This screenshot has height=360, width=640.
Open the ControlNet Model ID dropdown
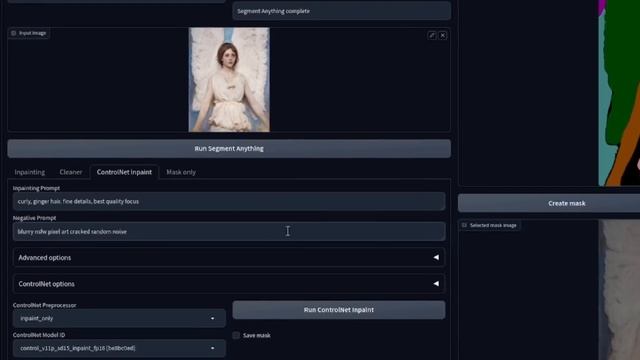[x=119, y=348]
